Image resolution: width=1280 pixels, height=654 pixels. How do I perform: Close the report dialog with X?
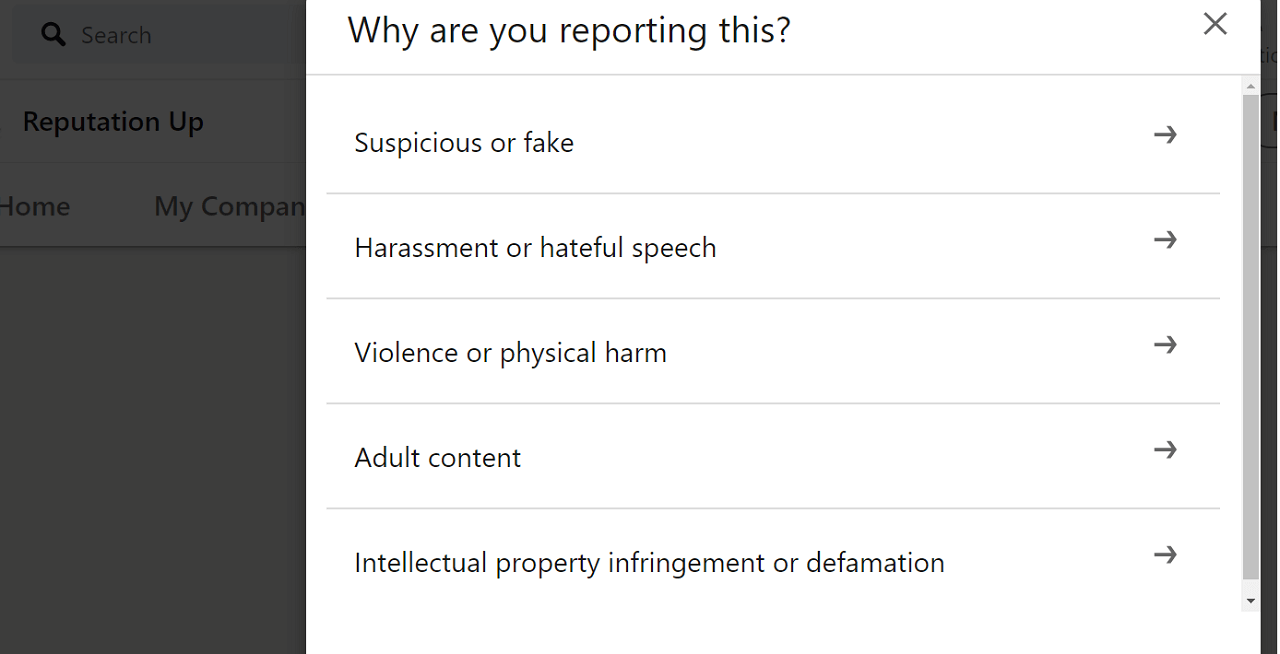tap(1215, 24)
